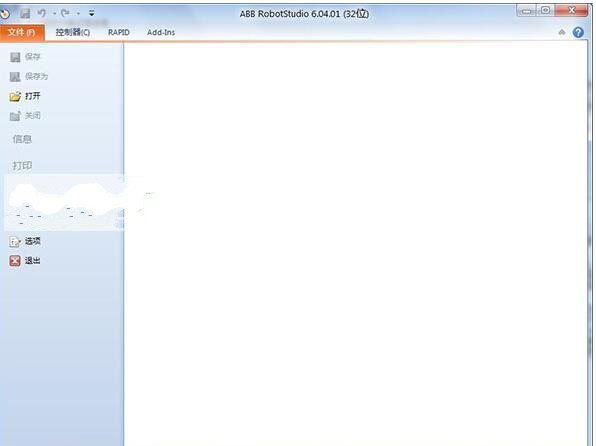Open the RAPID tab
Image resolution: width=596 pixels, height=446 pixels.
coord(119,32)
